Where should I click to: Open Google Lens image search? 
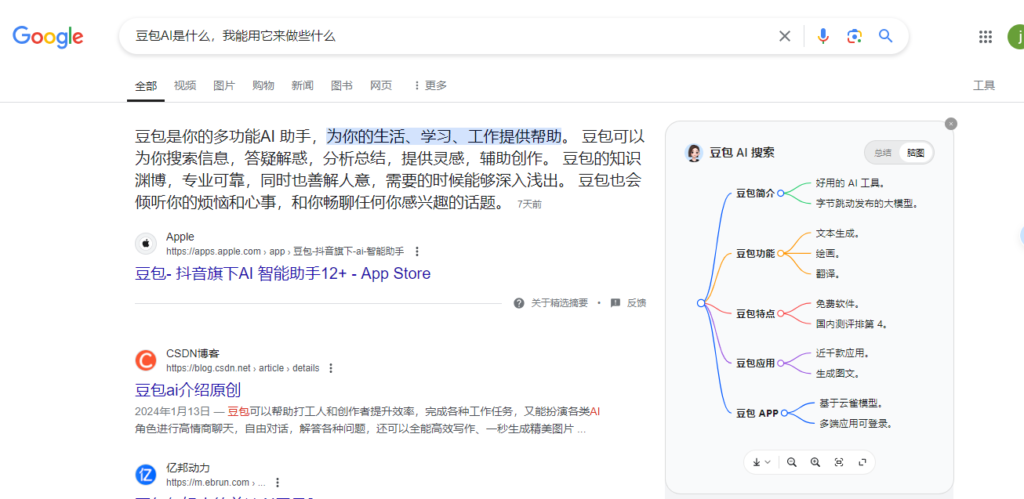tap(854, 36)
